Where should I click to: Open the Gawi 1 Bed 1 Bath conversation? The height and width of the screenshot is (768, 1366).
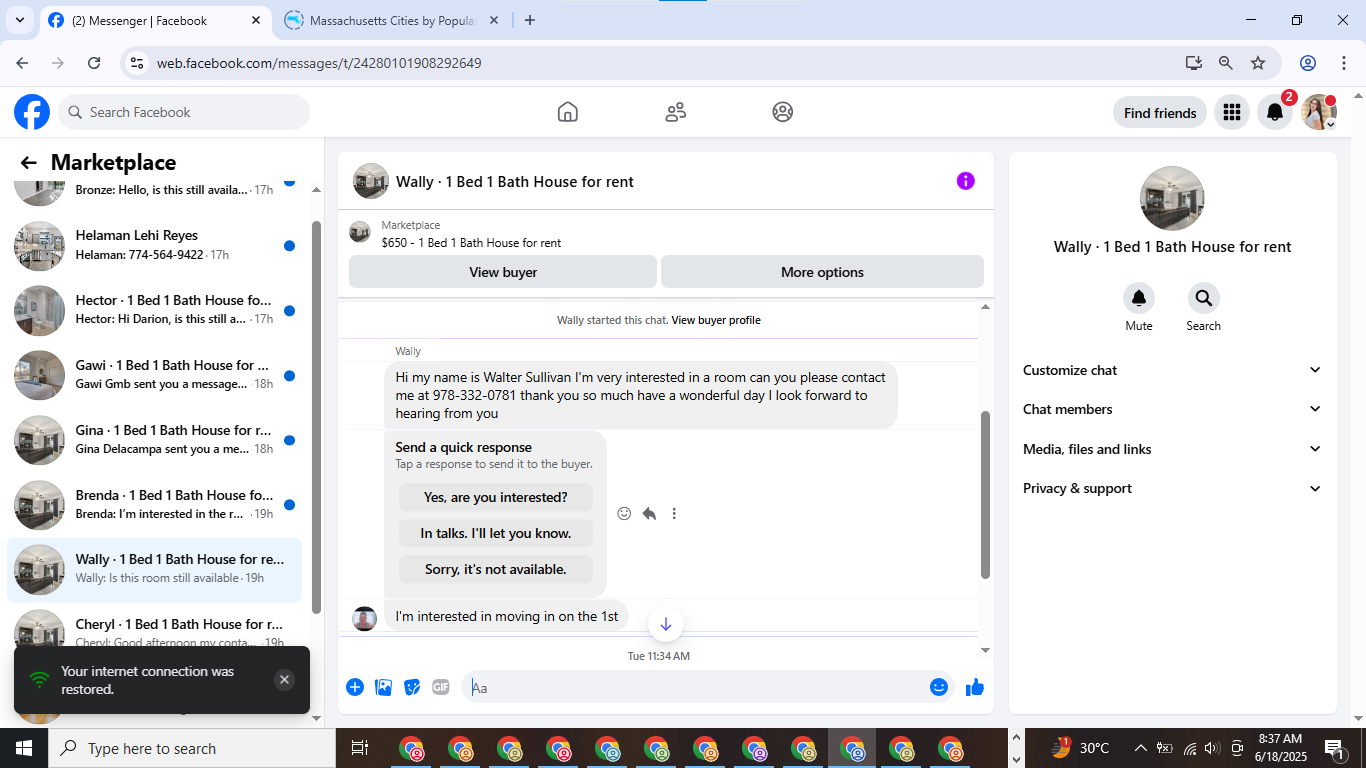pos(154,375)
